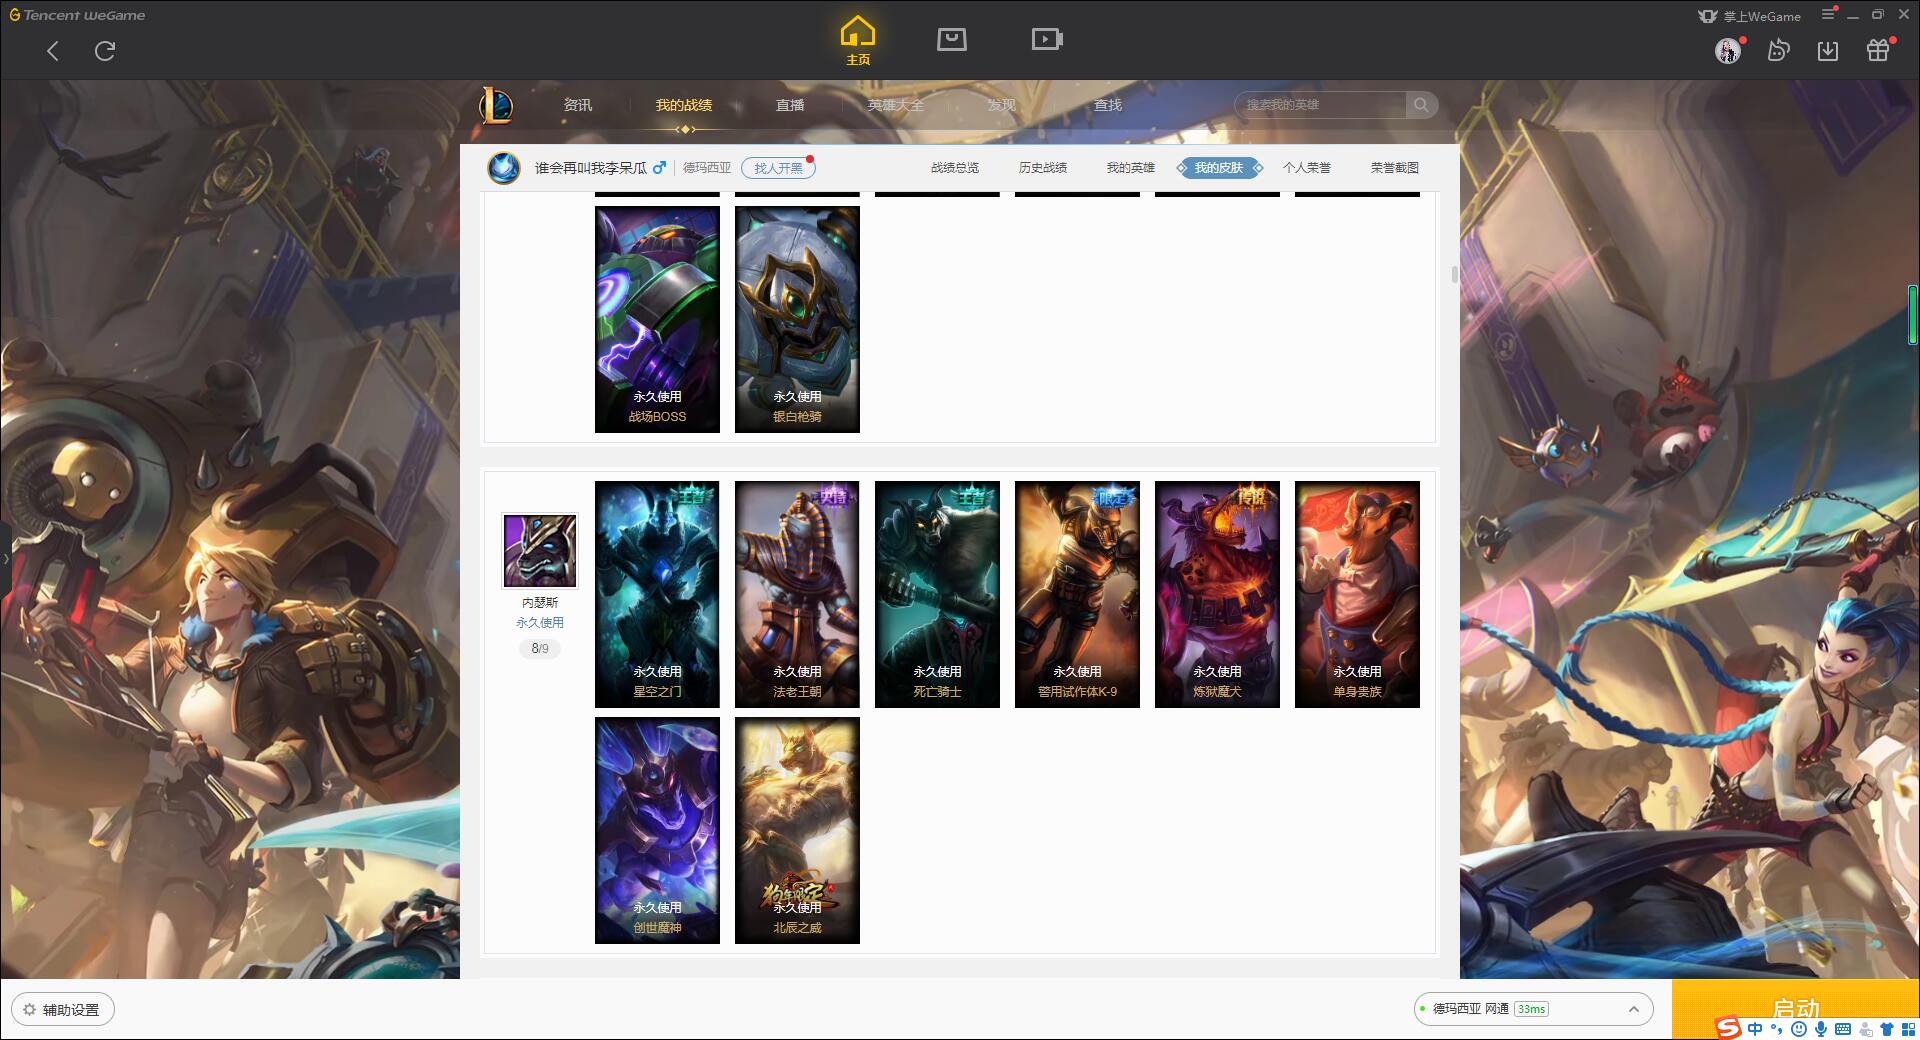Click the League of Legends logo
1920x1040 pixels.
(496, 105)
